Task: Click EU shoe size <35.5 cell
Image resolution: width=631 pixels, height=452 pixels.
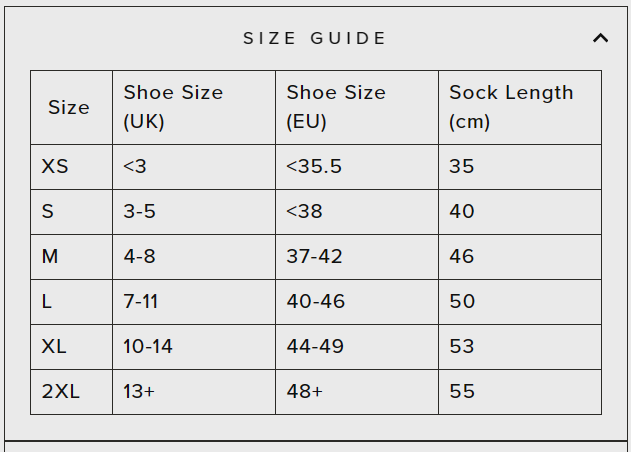Action: [314, 166]
